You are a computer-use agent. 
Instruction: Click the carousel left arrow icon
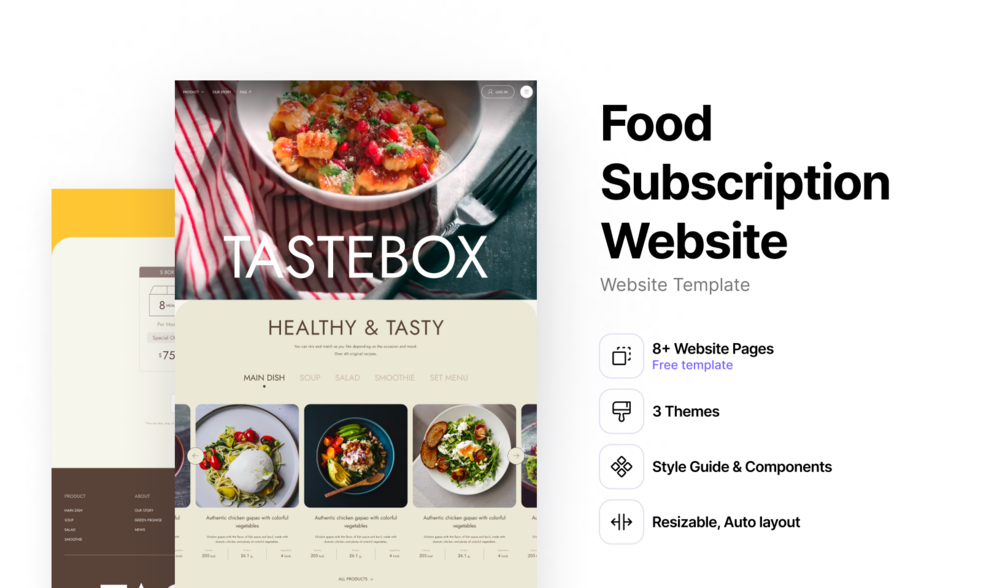(195, 456)
